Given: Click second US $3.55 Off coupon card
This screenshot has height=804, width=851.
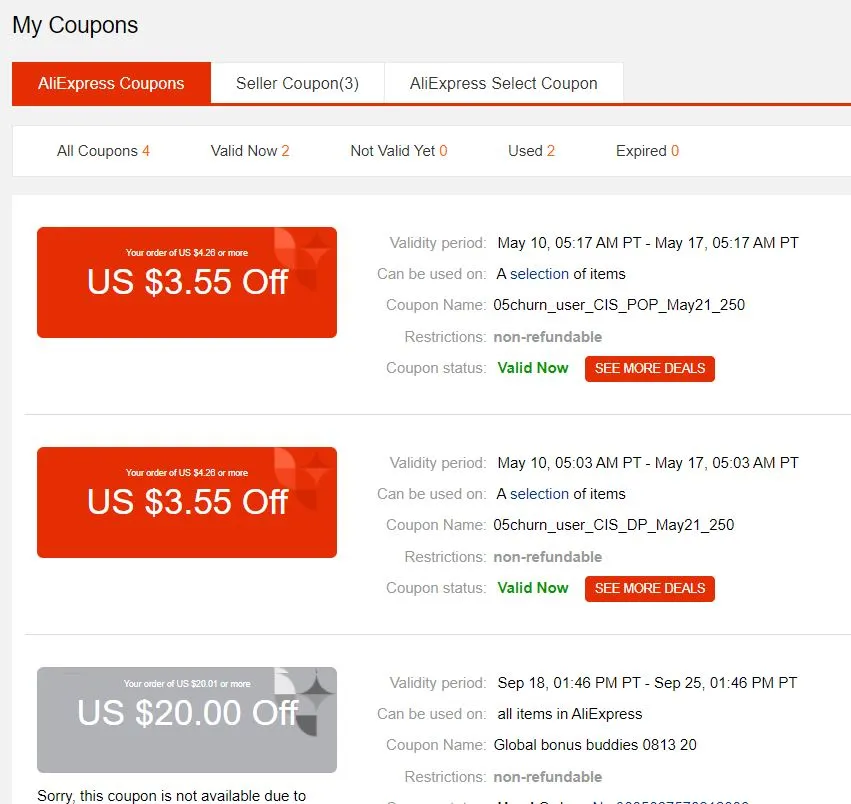Looking at the screenshot, I should click(x=187, y=502).
